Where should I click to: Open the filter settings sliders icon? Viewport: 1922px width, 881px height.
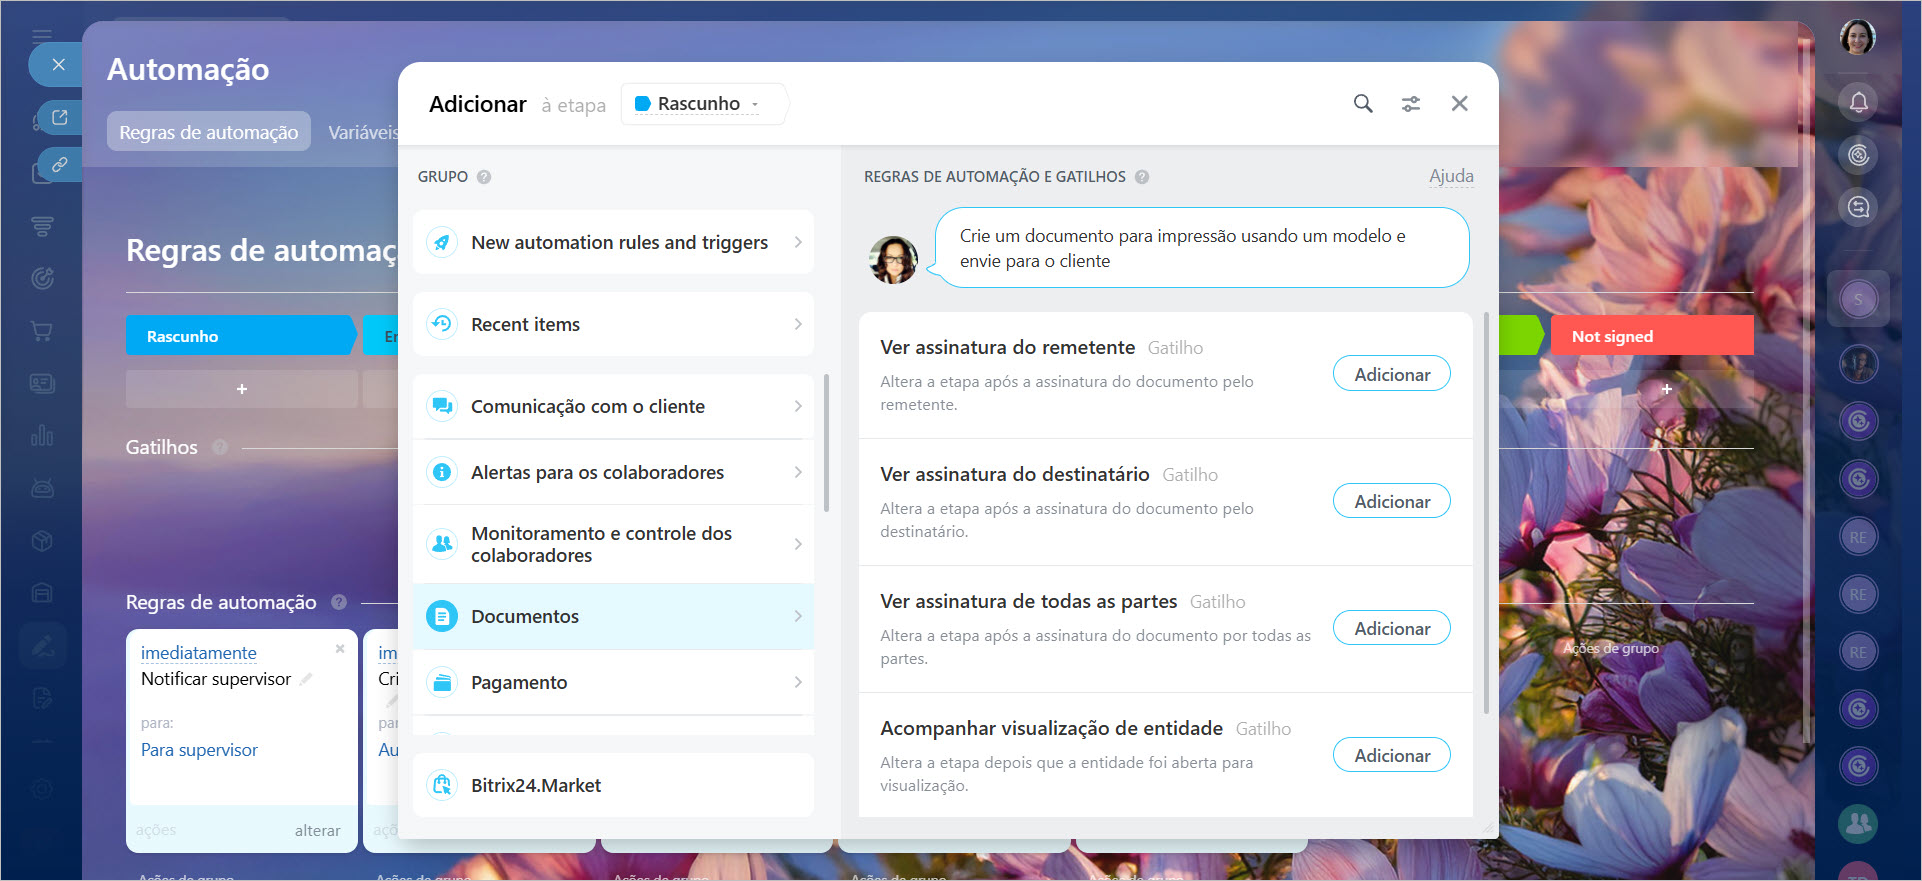coord(1410,104)
